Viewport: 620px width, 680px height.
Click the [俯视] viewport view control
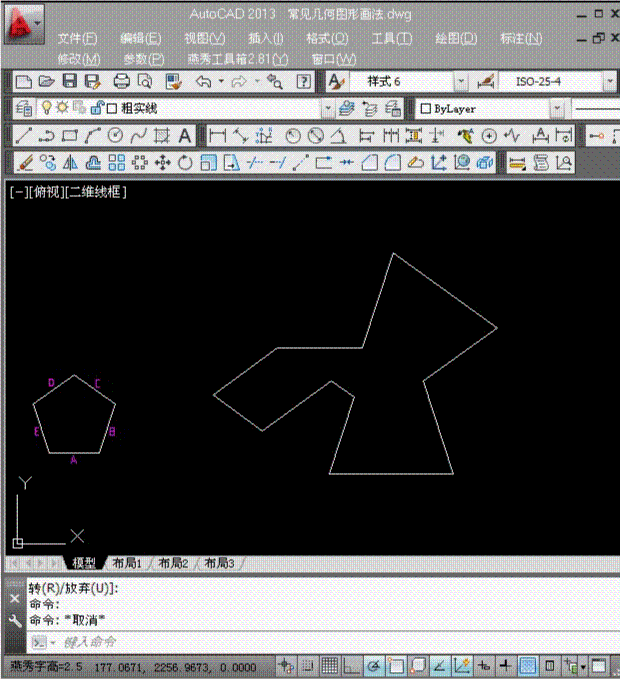46,192
